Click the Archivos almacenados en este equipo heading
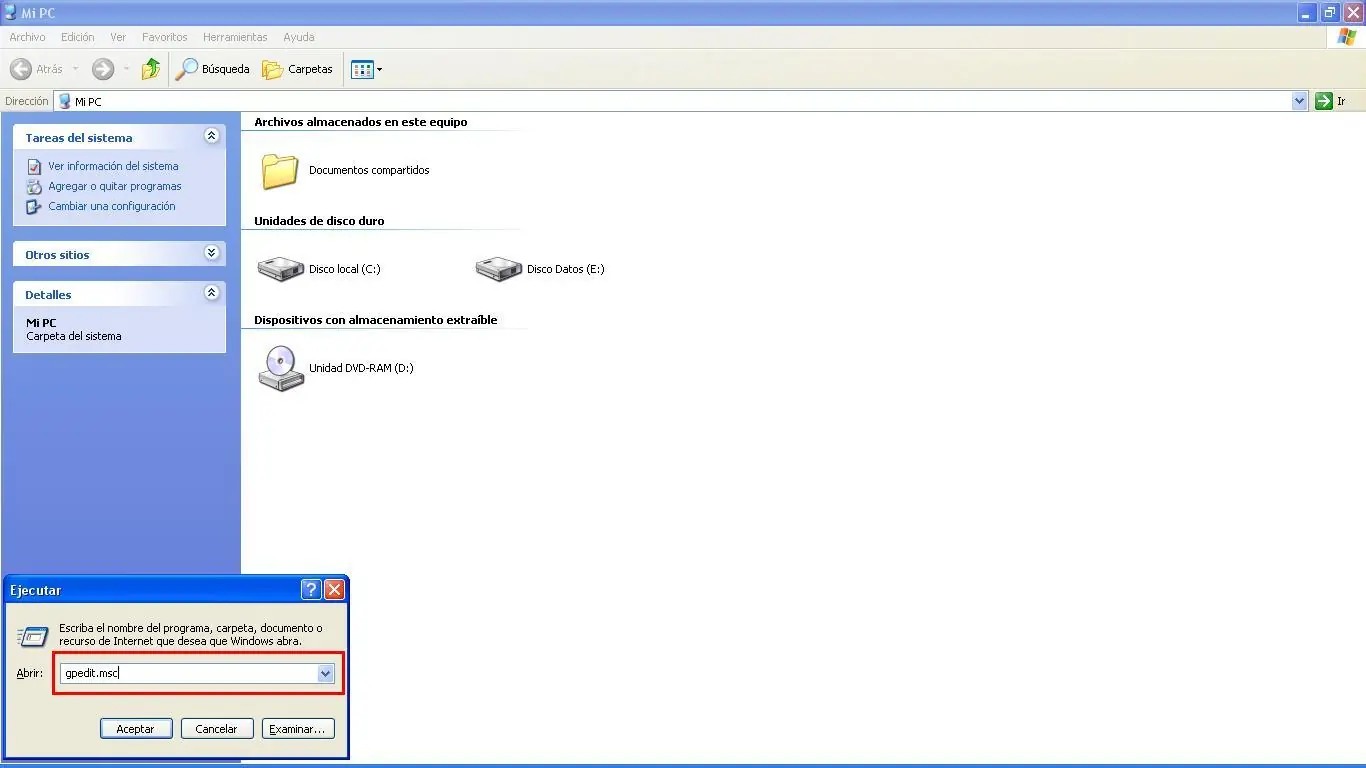The height and width of the screenshot is (768, 1366). [361, 122]
